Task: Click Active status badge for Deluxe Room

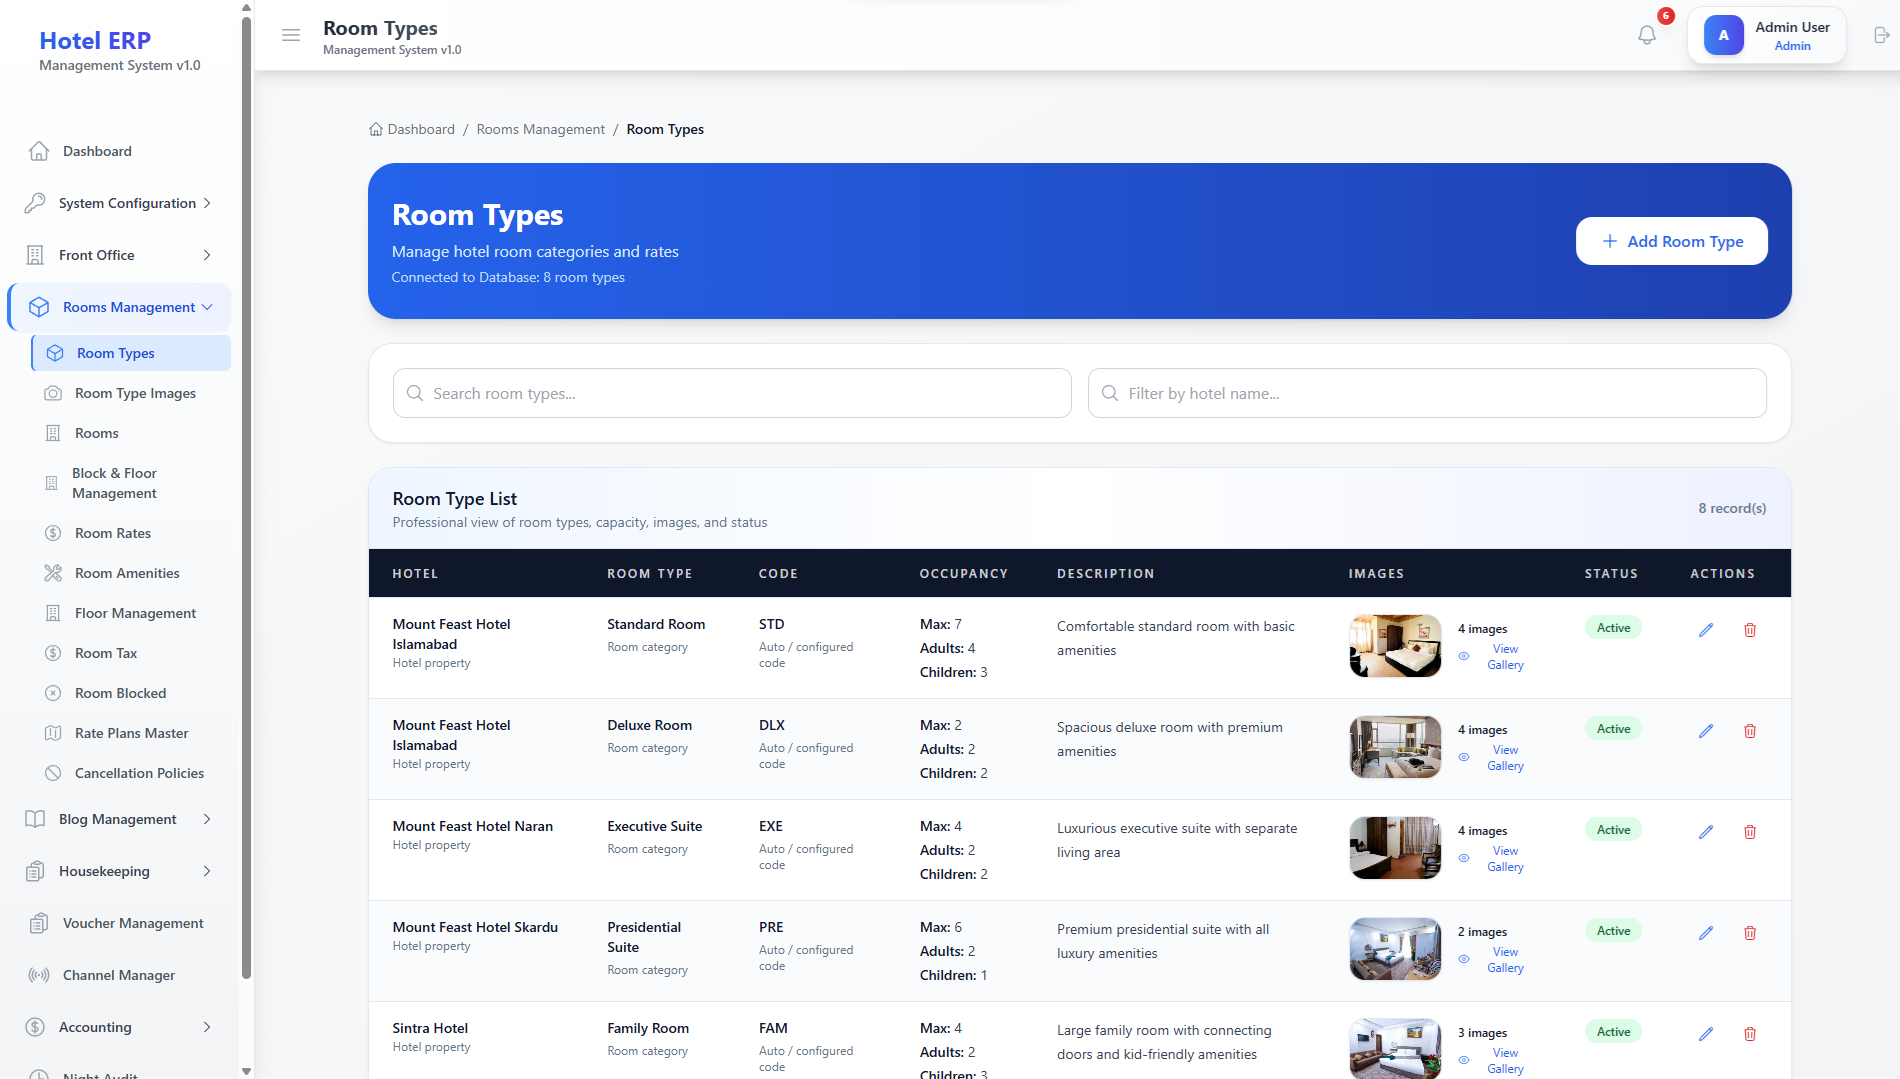Action: tap(1613, 729)
